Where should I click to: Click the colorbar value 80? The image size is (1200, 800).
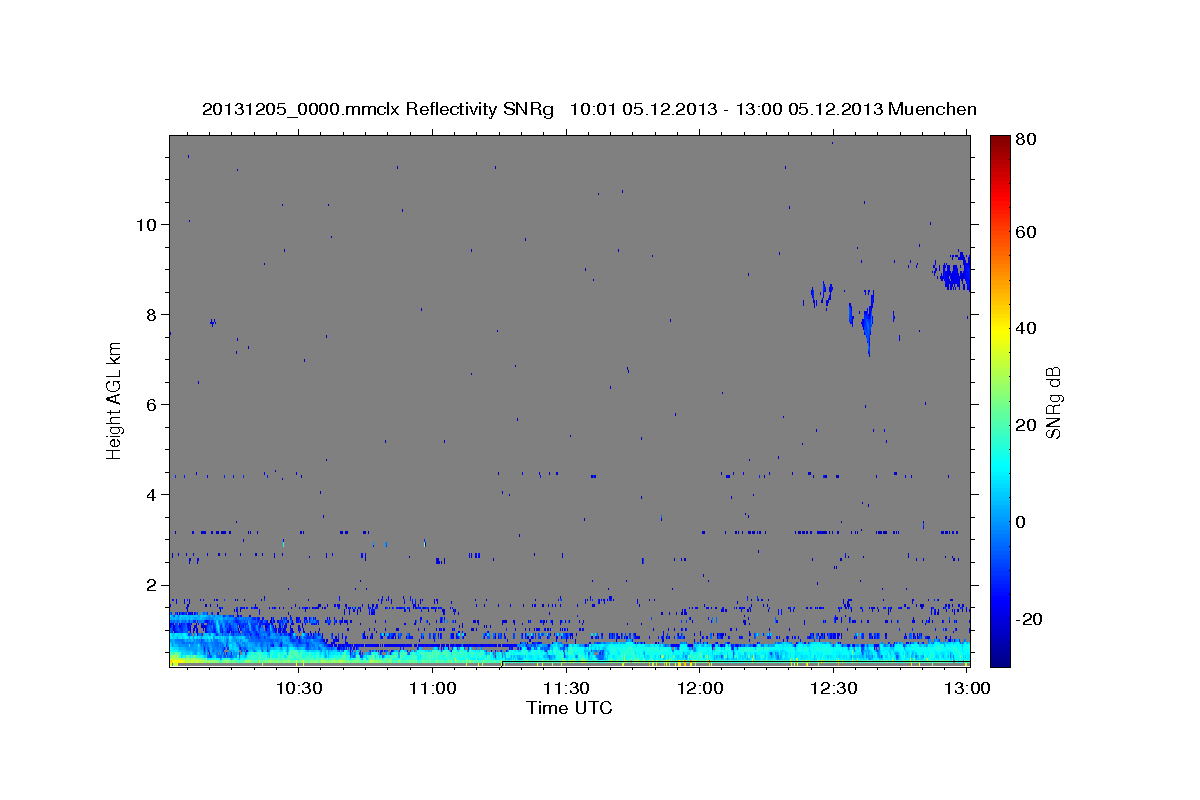[1025, 139]
